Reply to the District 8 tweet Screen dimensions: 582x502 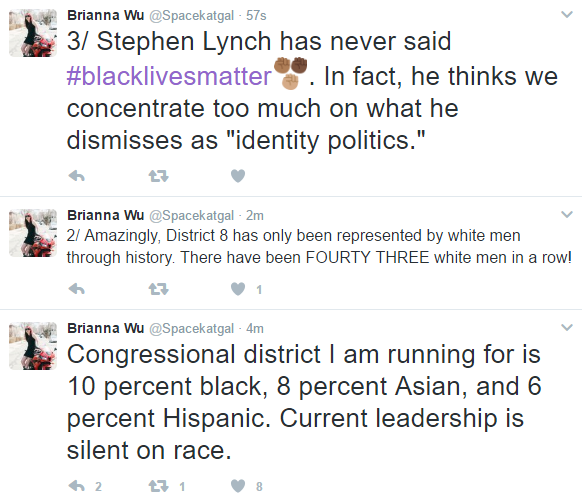[77, 289]
